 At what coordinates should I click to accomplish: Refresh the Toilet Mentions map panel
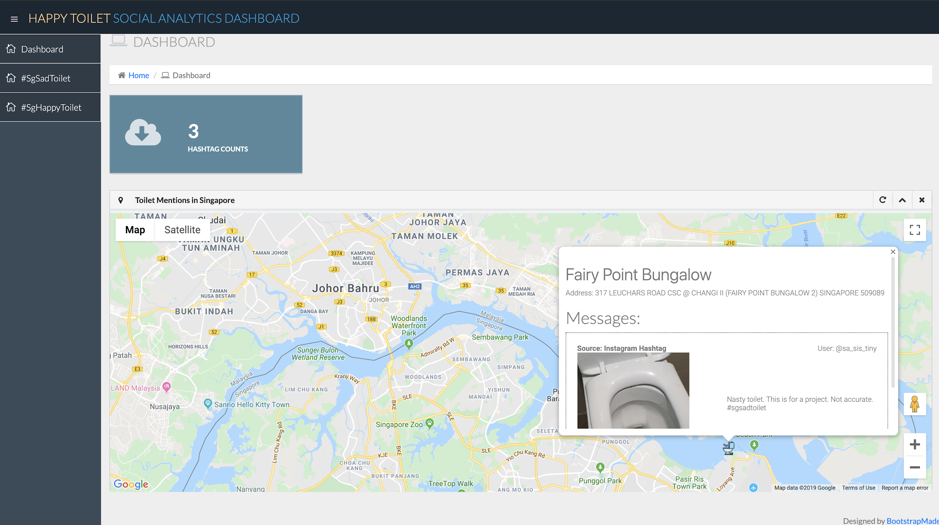coord(882,200)
